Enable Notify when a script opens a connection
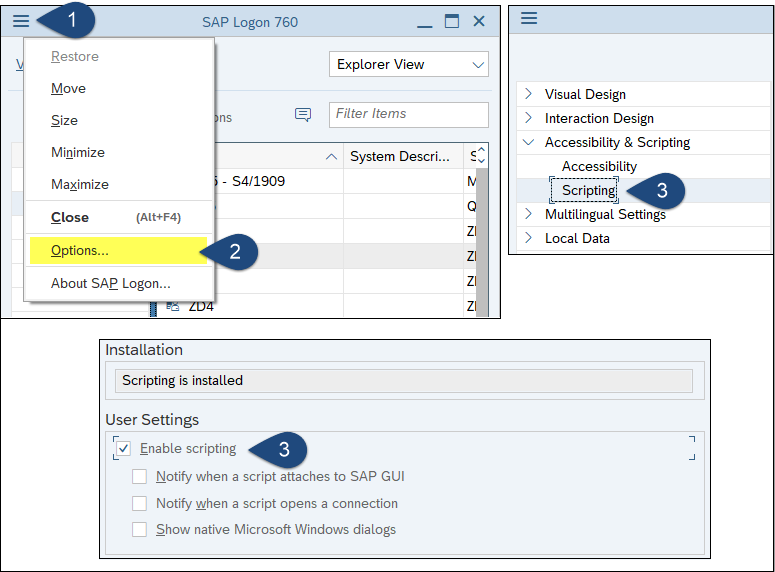Screen dimensions: 775x572 (x=139, y=503)
